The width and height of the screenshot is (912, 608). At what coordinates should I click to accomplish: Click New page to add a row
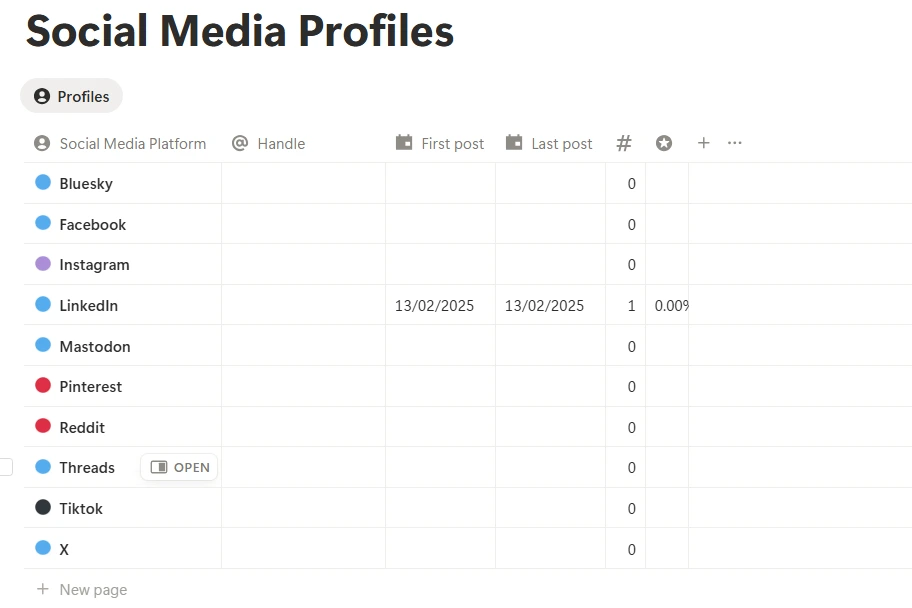pyautogui.click(x=81, y=589)
